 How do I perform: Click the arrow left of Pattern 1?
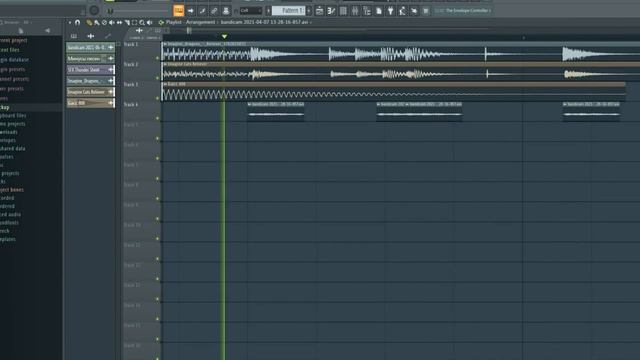click(268, 11)
